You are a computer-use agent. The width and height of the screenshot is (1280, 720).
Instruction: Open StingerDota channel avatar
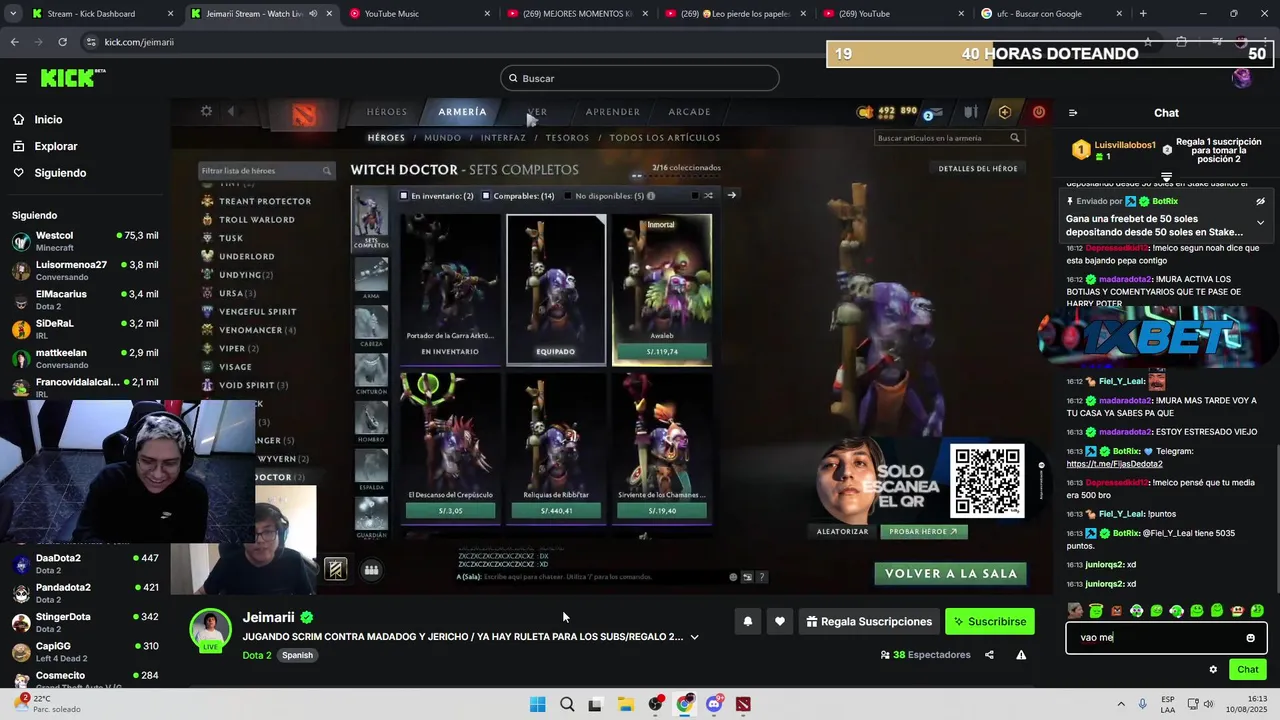(21, 622)
